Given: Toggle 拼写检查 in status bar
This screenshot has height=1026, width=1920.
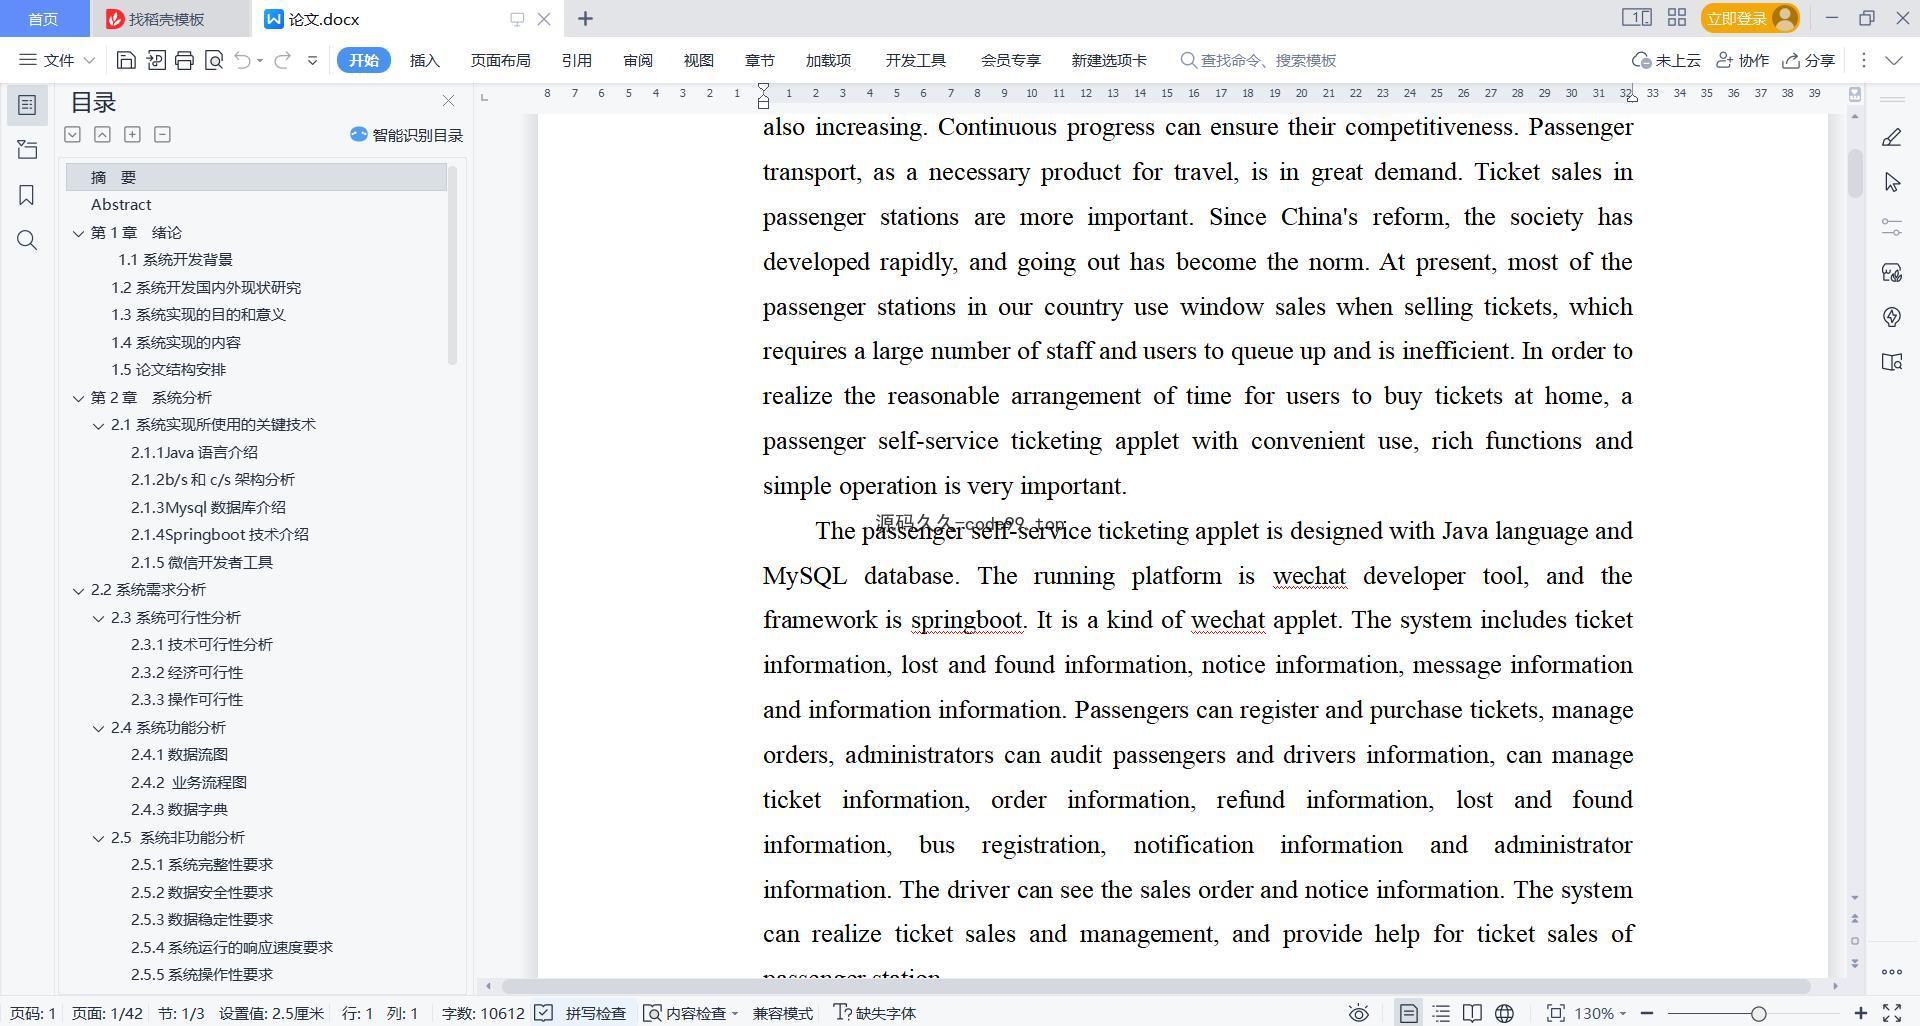Looking at the screenshot, I should 580,1013.
